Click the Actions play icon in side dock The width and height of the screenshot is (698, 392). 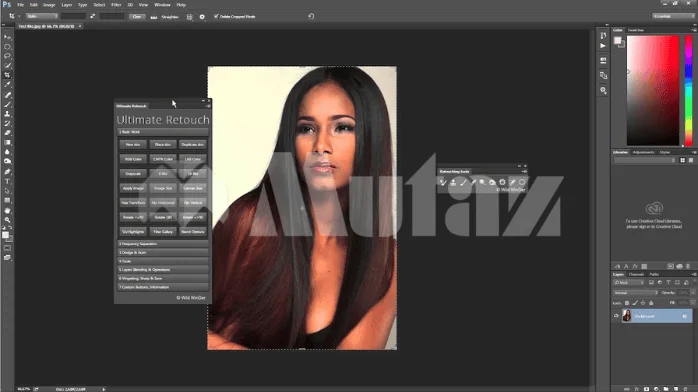[603, 46]
